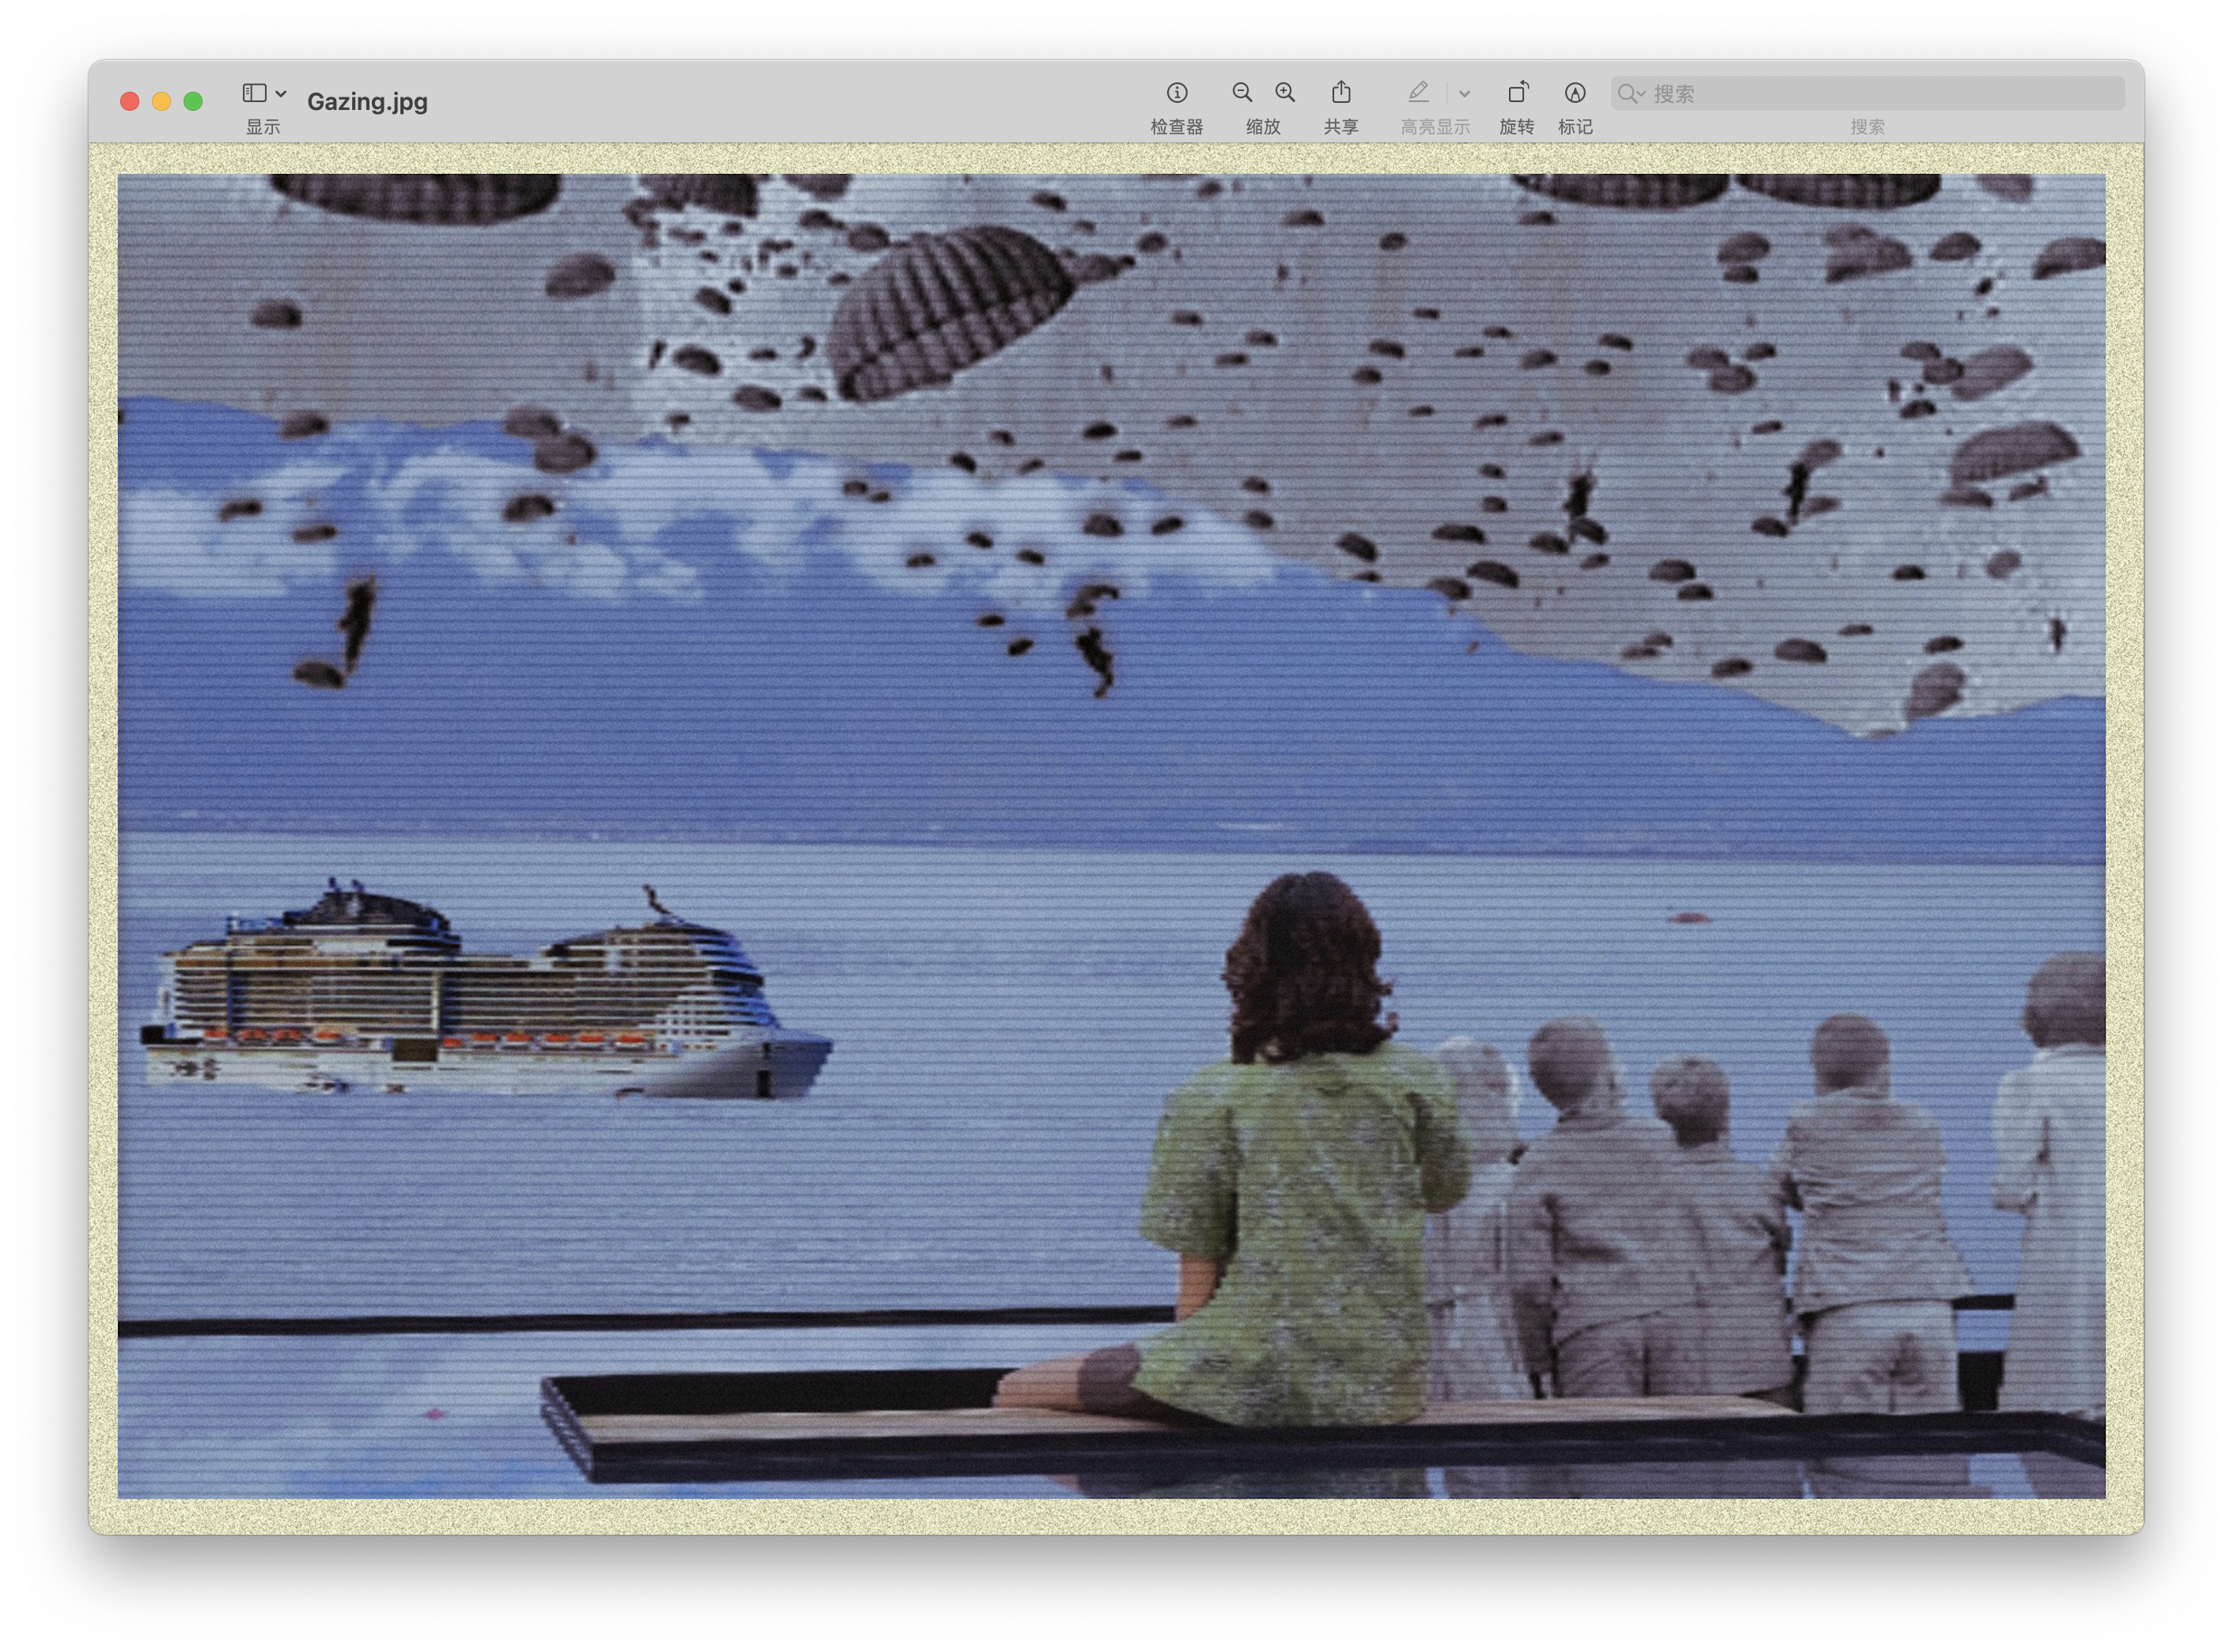The height and width of the screenshot is (1652, 2233).
Task: Click the zoom out magnifier icon
Action: click(x=1242, y=93)
